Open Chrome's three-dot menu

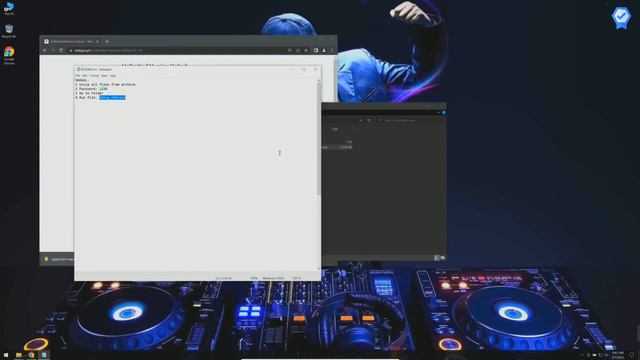332,51
